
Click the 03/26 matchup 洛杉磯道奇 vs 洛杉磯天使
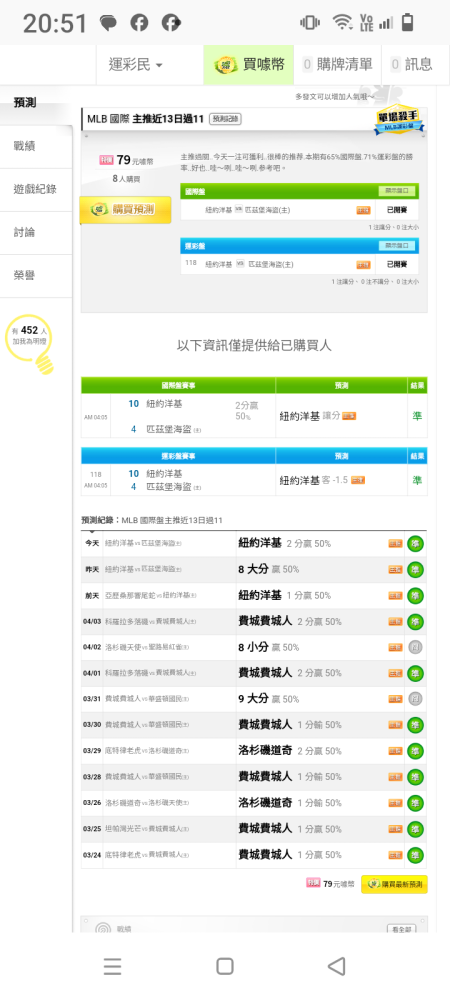tap(147, 803)
